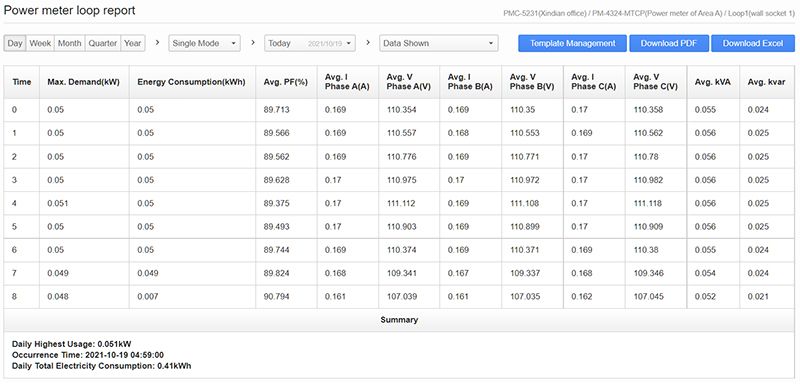
Task: Click the Energy Consumption(kWh) column header
Action: tap(192, 82)
